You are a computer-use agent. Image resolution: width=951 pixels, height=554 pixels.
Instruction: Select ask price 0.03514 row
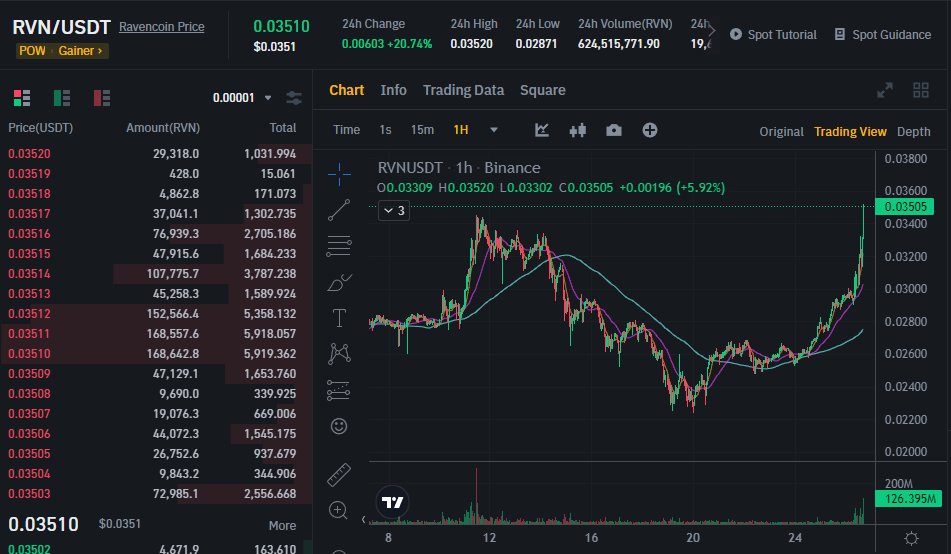point(156,274)
